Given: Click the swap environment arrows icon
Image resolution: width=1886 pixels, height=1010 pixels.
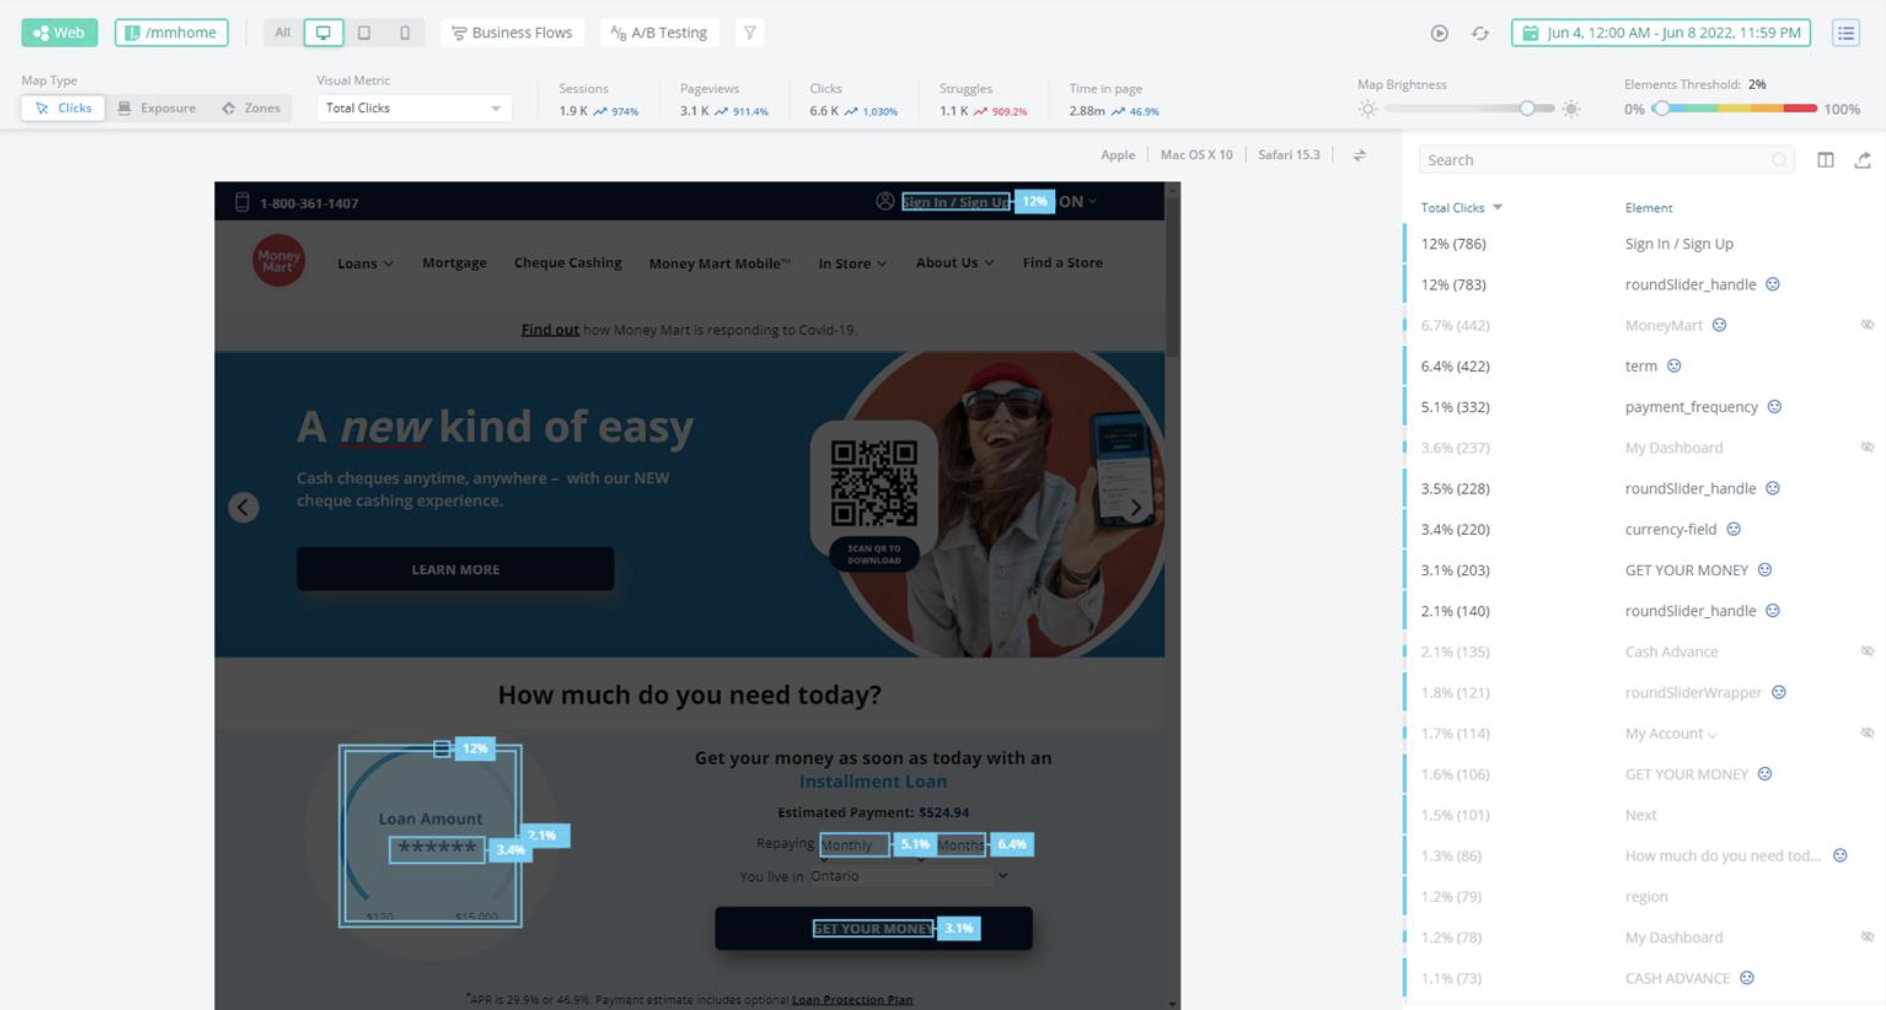Looking at the screenshot, I should (1359, 155).
